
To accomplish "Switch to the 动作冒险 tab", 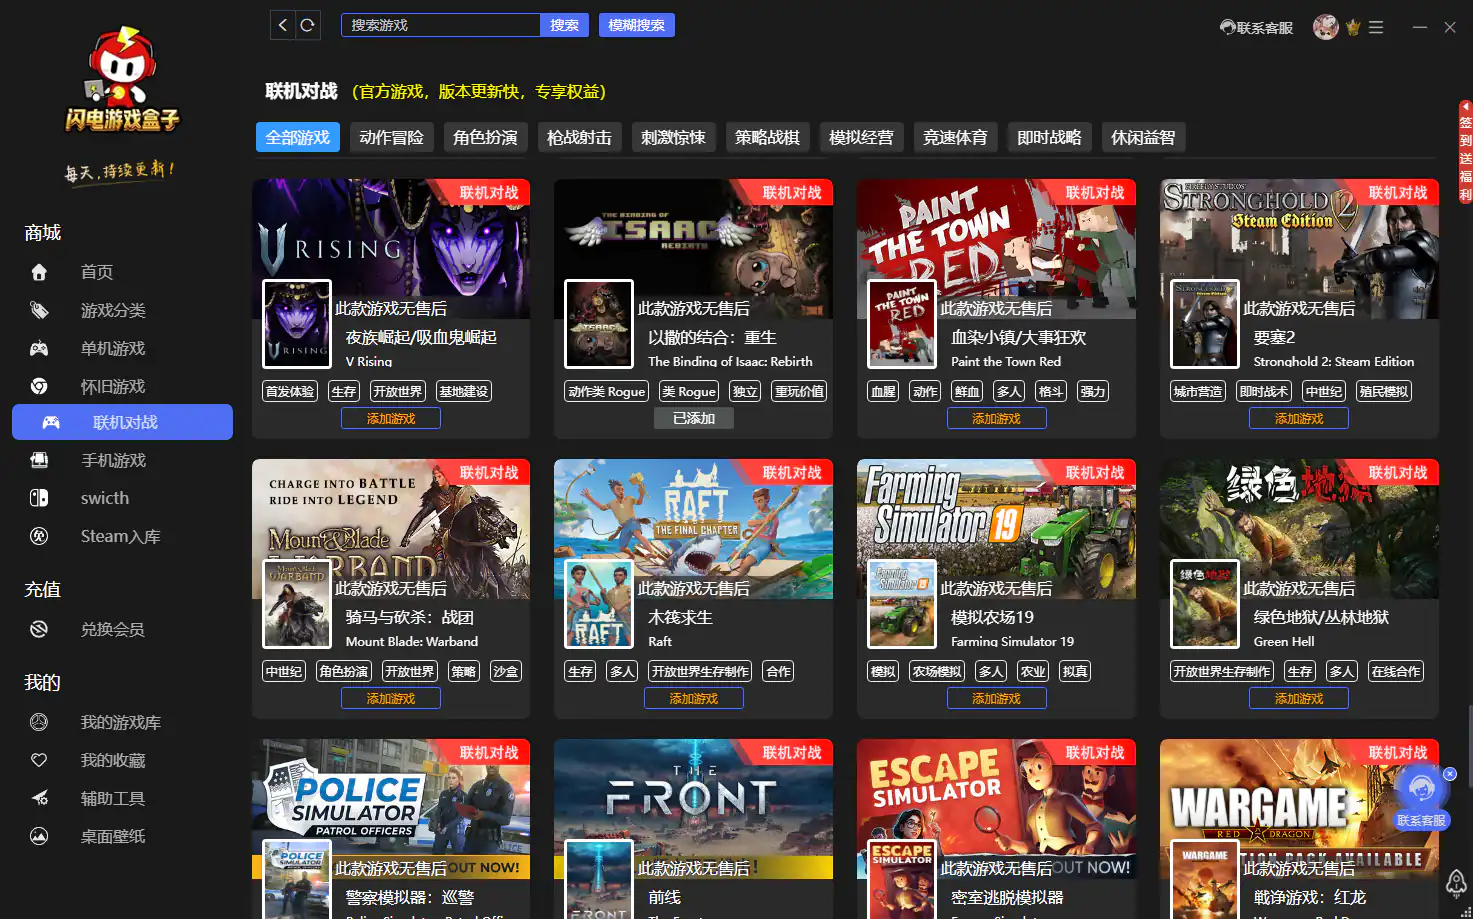I will 392,137.
